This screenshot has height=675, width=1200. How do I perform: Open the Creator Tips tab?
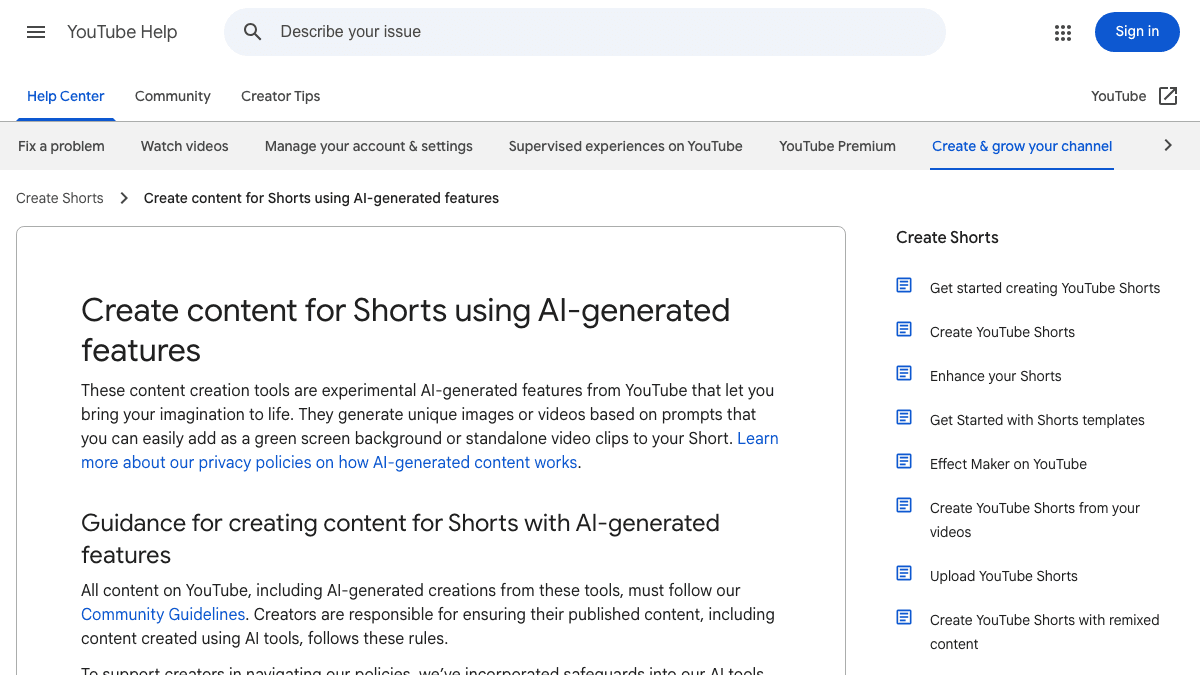tap(281, 97)
